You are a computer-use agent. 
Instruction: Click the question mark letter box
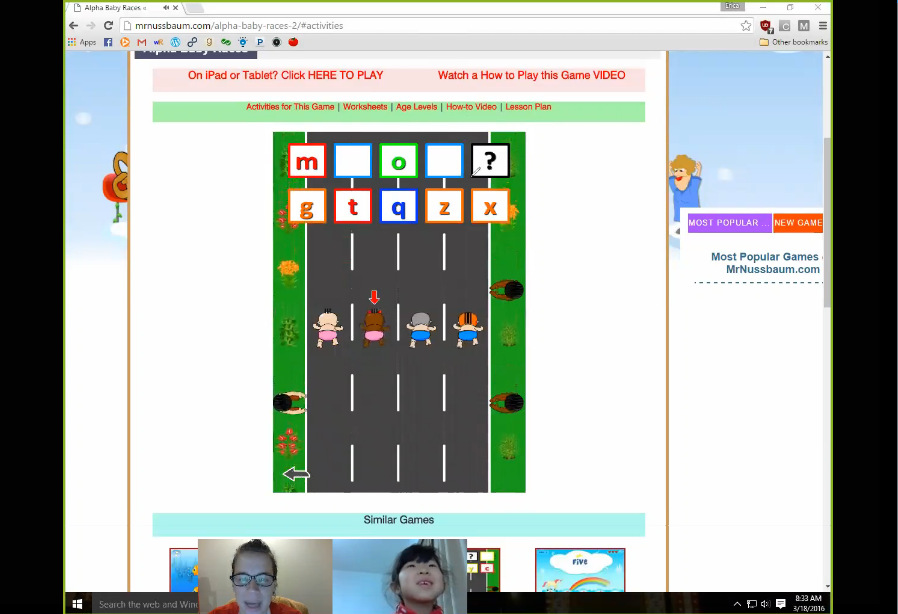490,160
